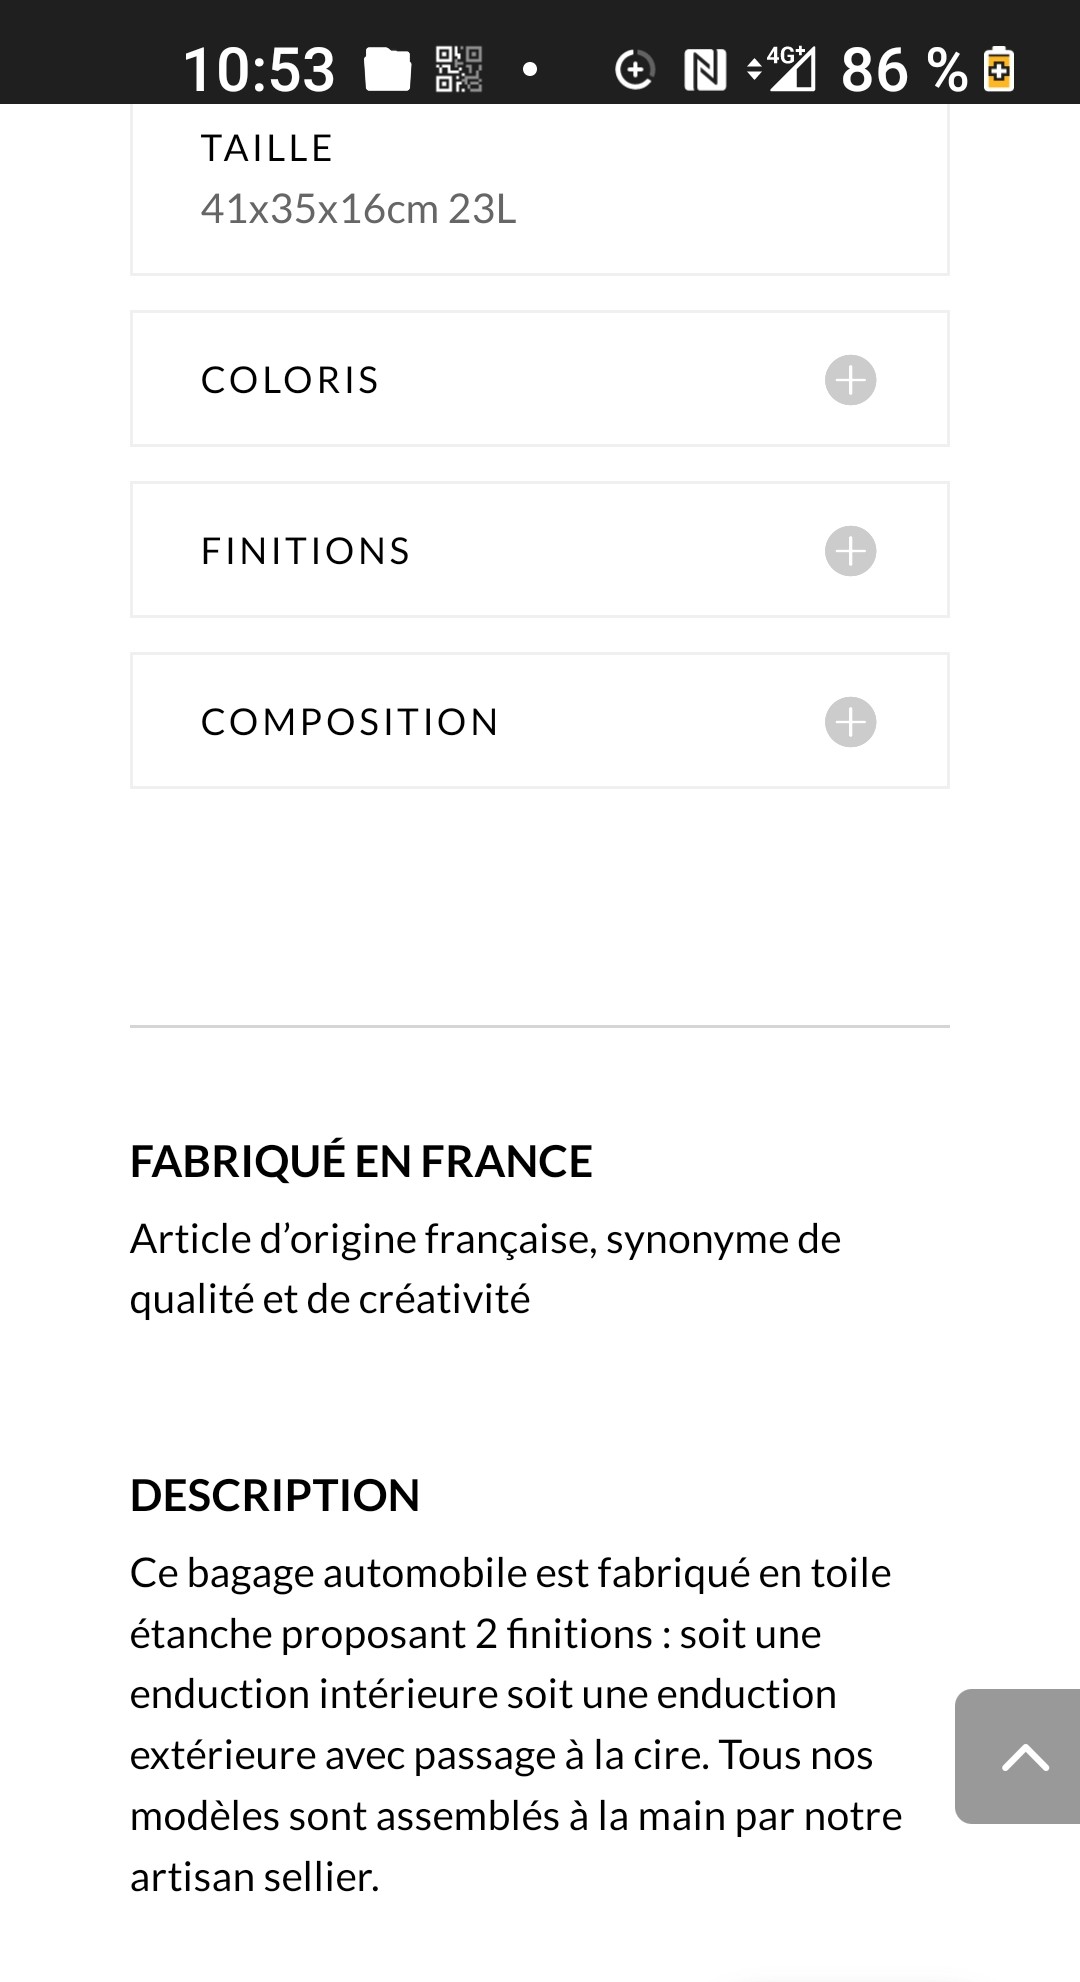This screenshot has width=1080, height=1982.
Task: Tap the data saver circle icon
Action: click(634, 70)
